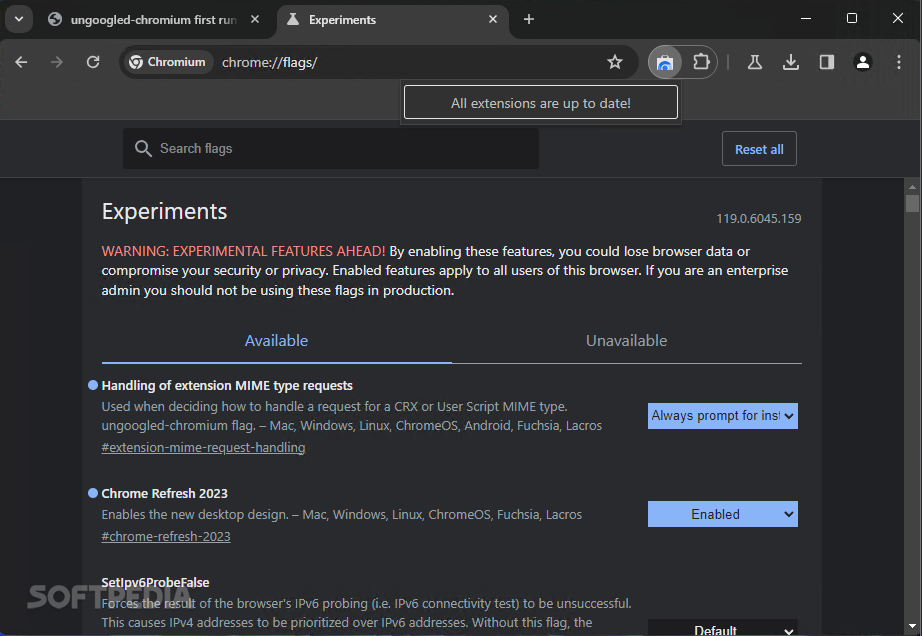Screen dimensions: 922x636
Task: Maximize the Chromium window
Action: point(851,19)
